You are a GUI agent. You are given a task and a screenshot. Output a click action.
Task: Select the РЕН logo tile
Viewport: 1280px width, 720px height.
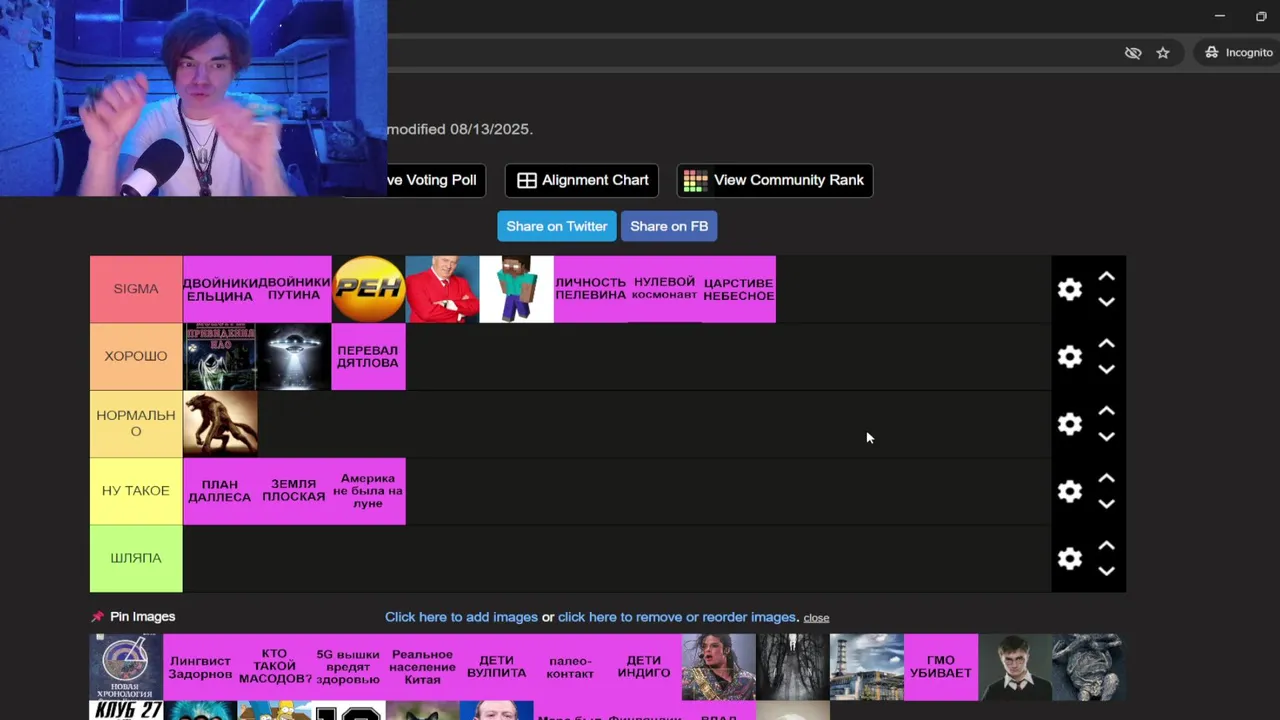(x=368, y=289)
